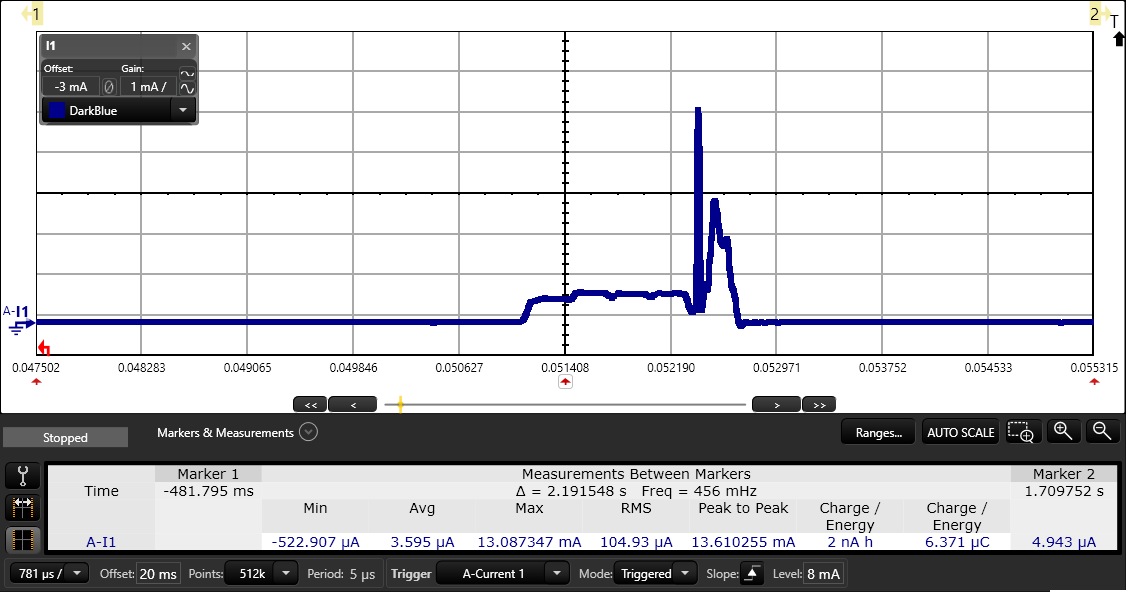Screen dimensions: 1126x593
Task: Click the Ranges... button
Action: [878, 433]
